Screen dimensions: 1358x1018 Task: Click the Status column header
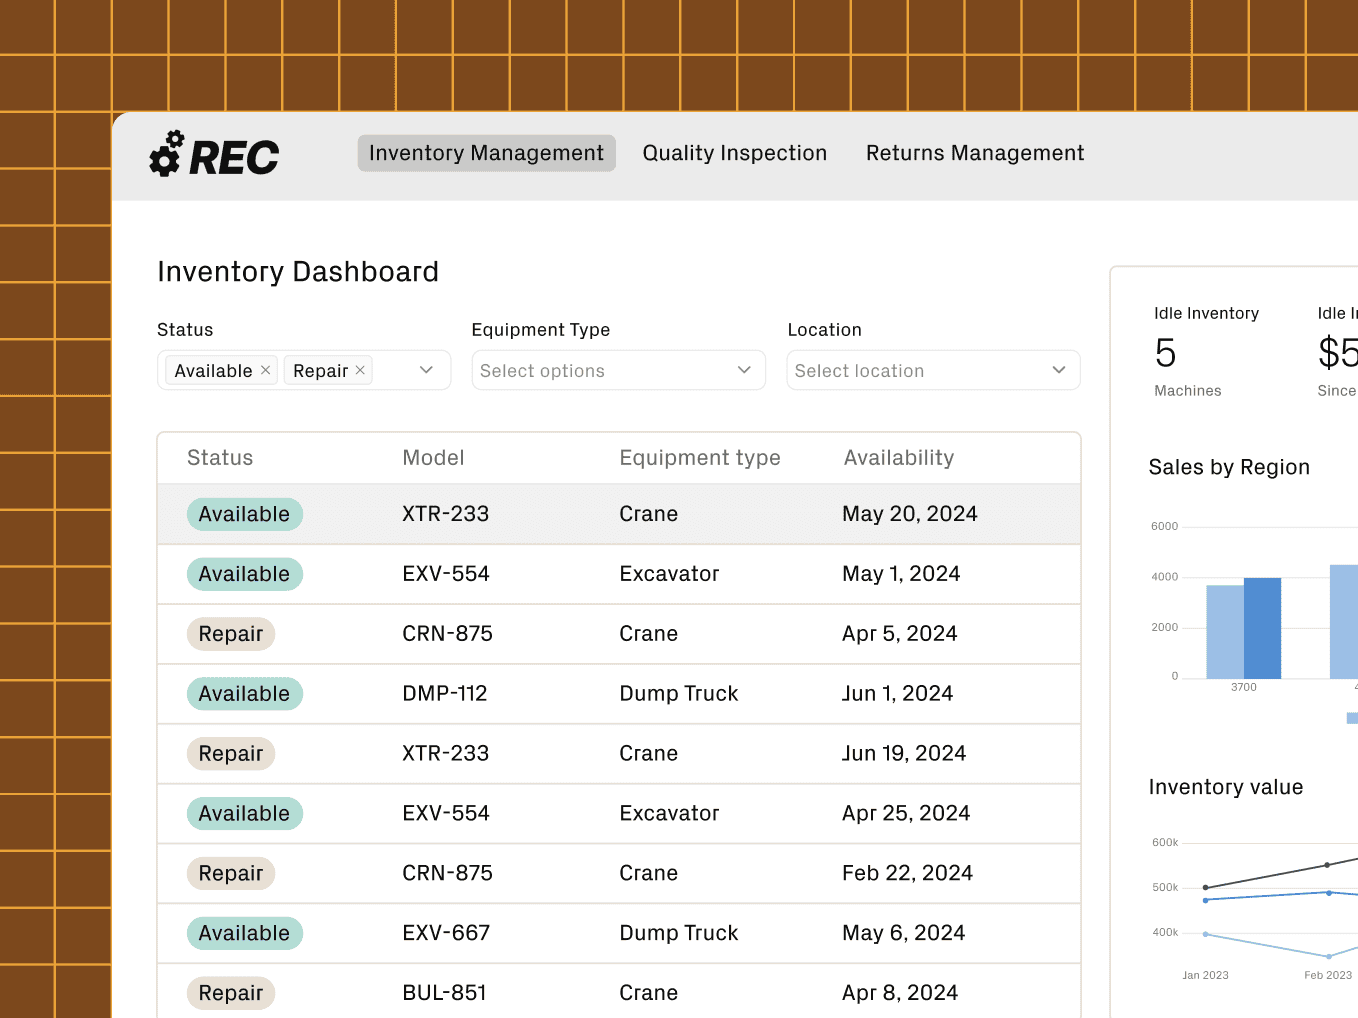pyautogui.click(x=219, y=457)
